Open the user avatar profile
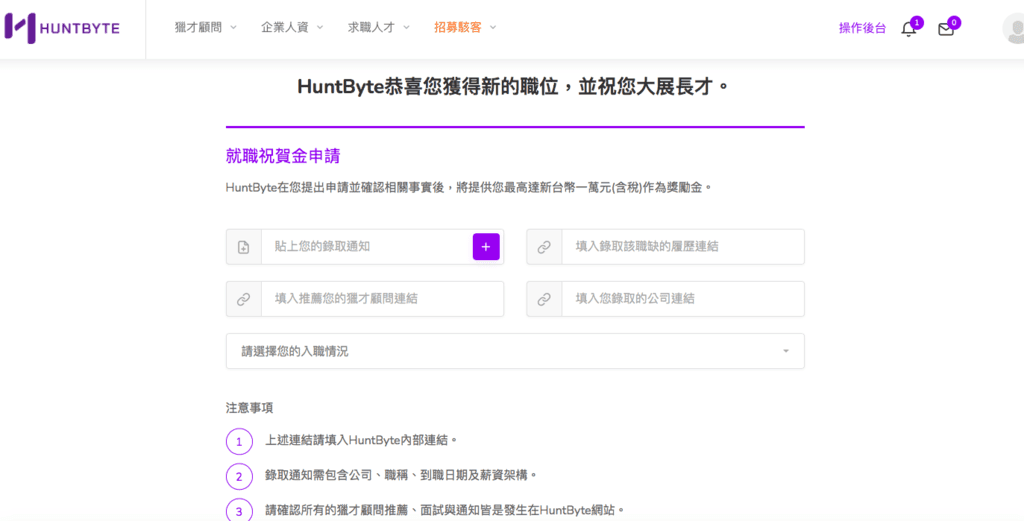 click(1014, 28)
